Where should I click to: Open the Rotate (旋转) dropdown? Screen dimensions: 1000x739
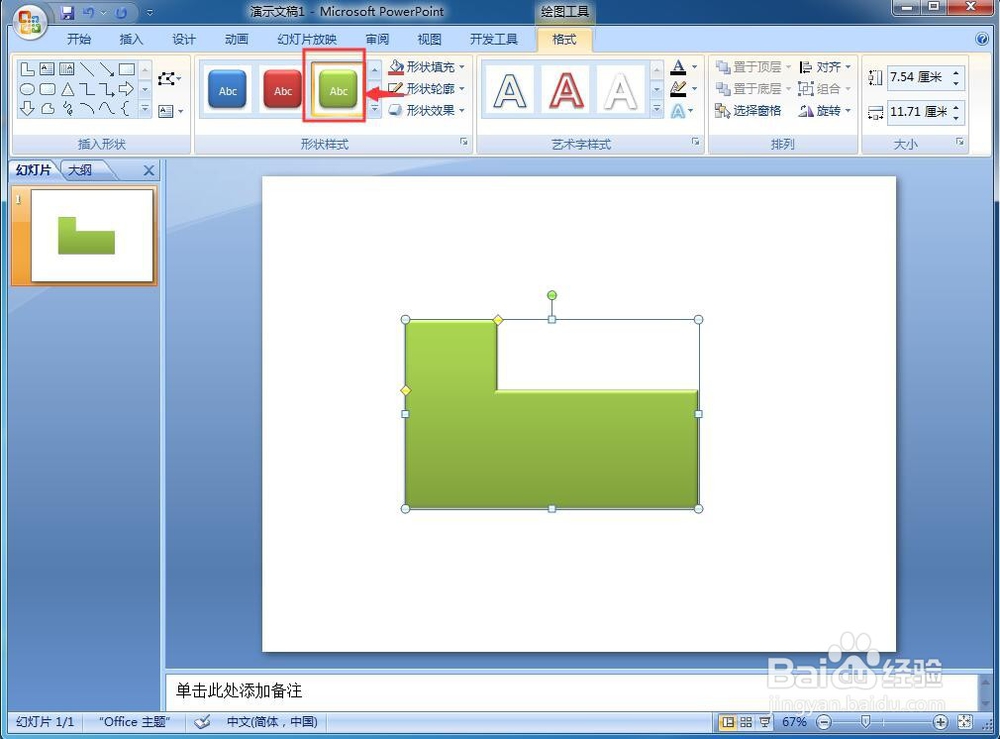(825, 111)
